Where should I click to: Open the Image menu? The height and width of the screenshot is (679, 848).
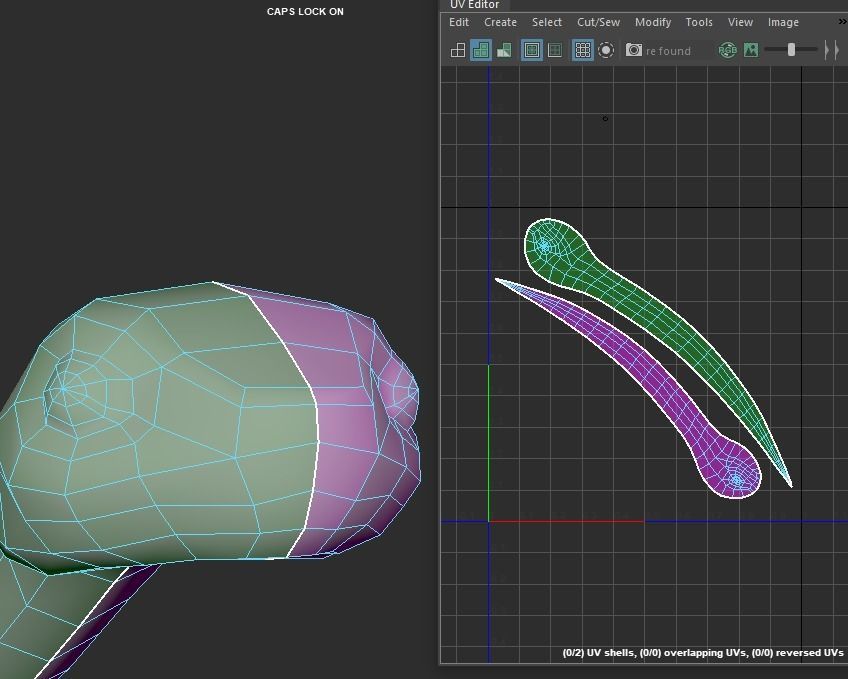783,22
